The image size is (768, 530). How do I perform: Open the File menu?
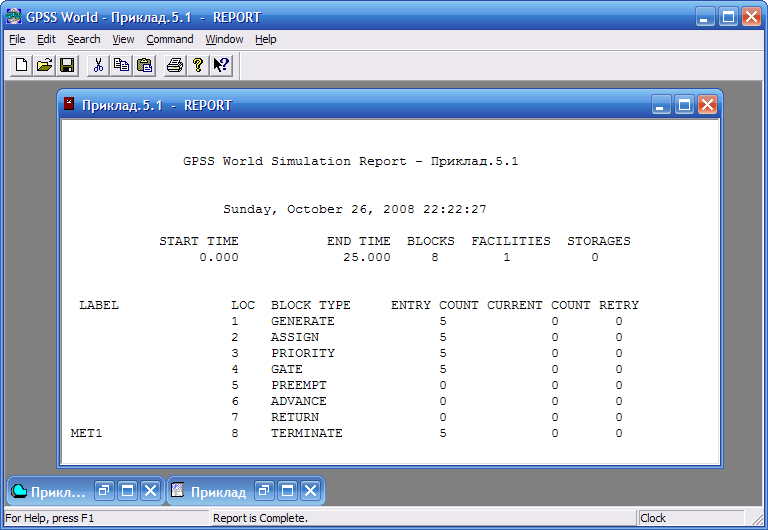pos(17,39)
